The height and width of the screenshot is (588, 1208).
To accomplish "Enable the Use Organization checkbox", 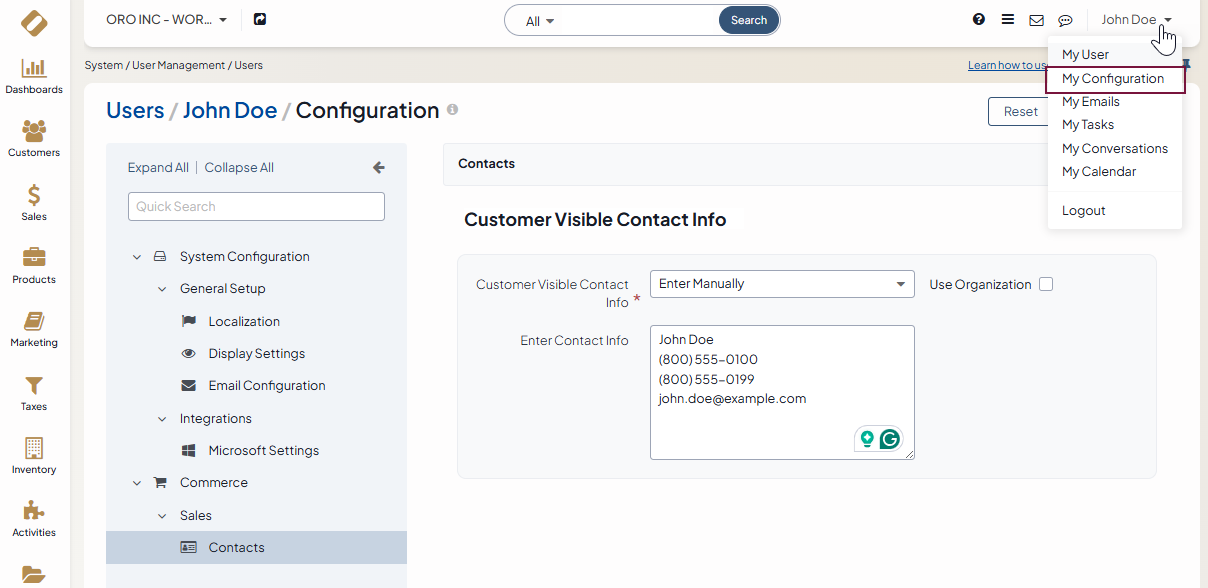I will point(1046,284).
